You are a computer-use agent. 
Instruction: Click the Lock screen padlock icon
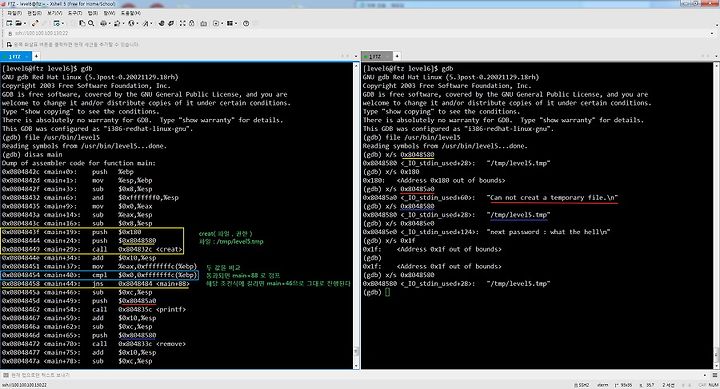pos(191,23)
